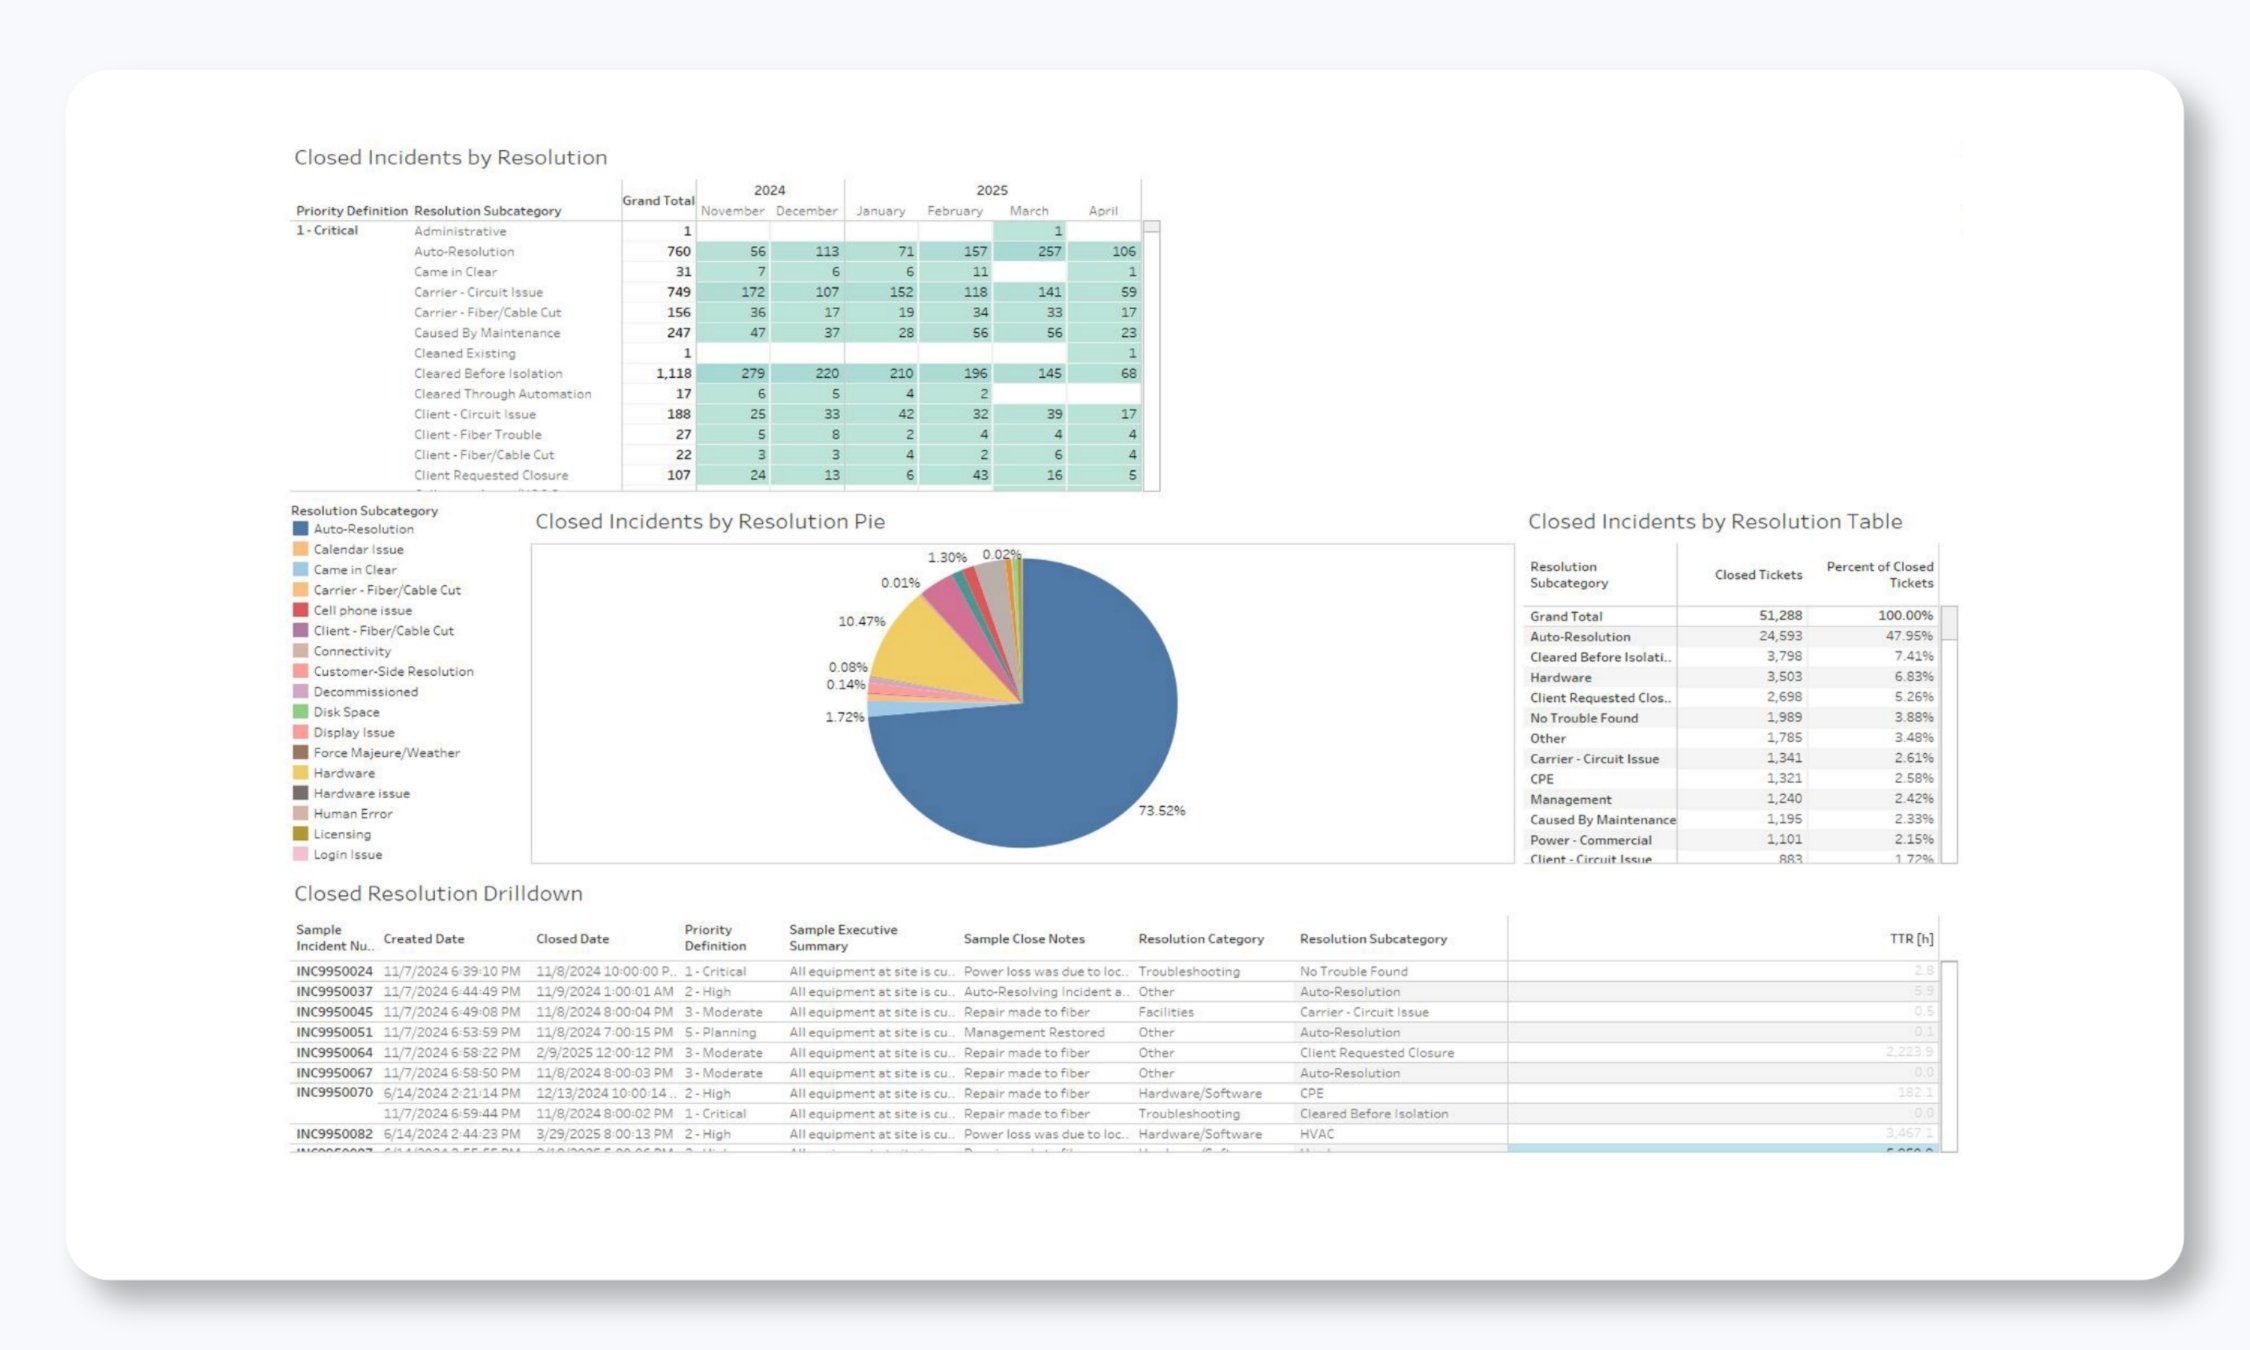Select the Hardware legend color swatch
This screenshot has height=1350, width=2250.
click(x=300, y=773)
